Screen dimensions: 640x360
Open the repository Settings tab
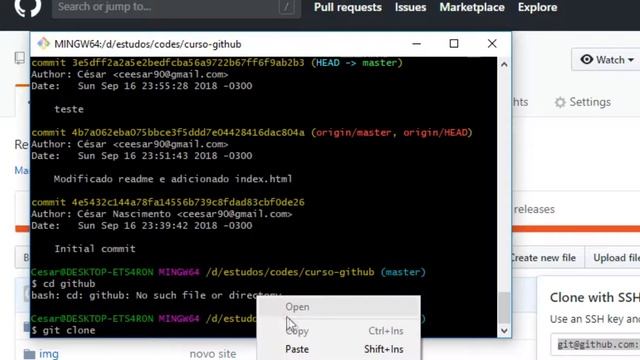pyautogui.click(x=582, y=102)
